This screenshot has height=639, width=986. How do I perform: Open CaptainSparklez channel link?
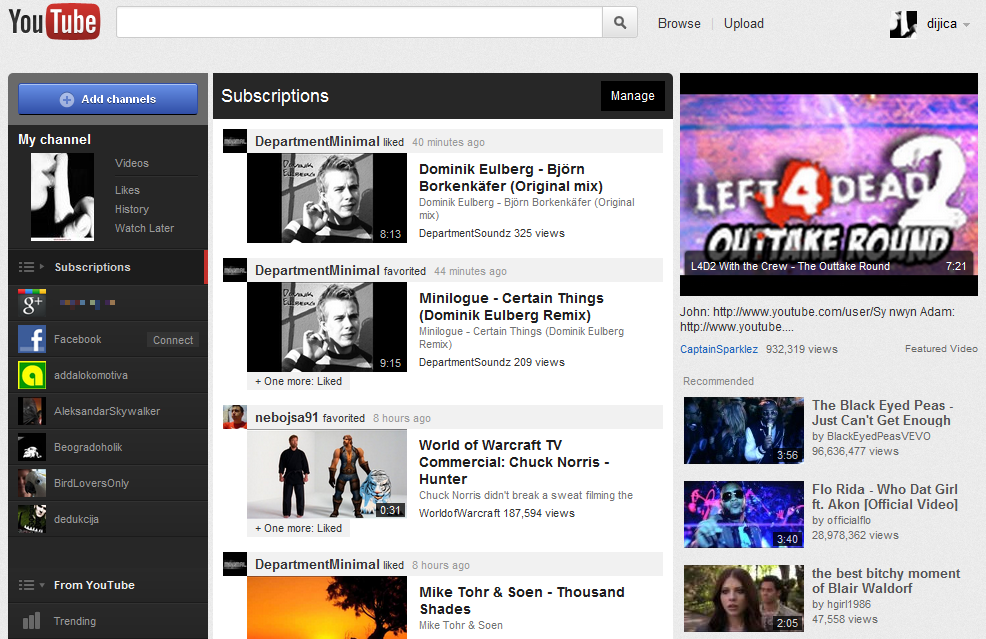tap(719, 349)
